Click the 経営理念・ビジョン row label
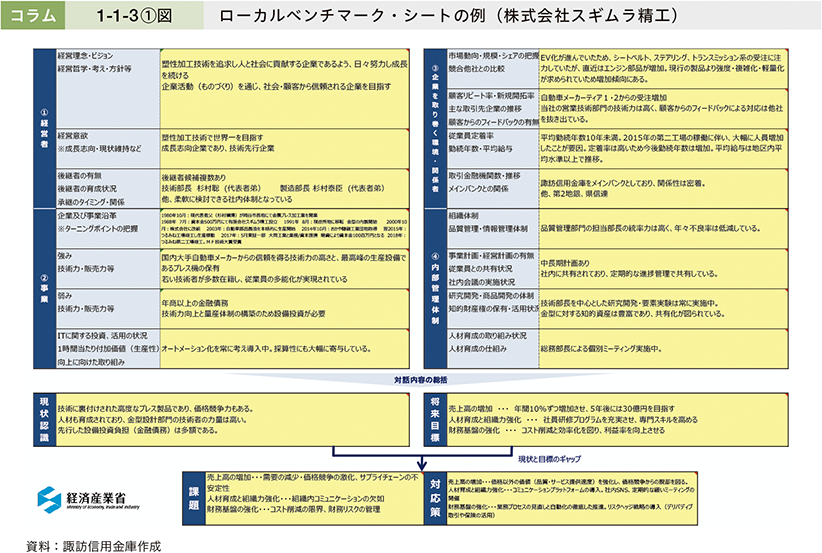Image resolution: width=822 pixels, height=553 pixels. [x=85, y=56]
